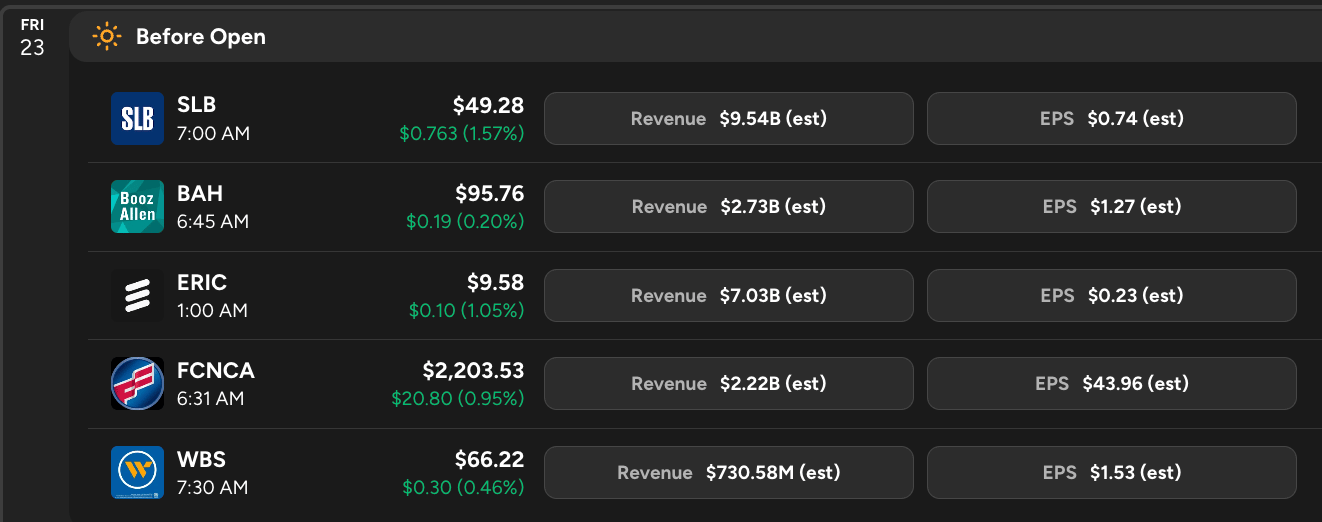Click FCNCA EPS $43.96 estimate box

coord(1111,384)
